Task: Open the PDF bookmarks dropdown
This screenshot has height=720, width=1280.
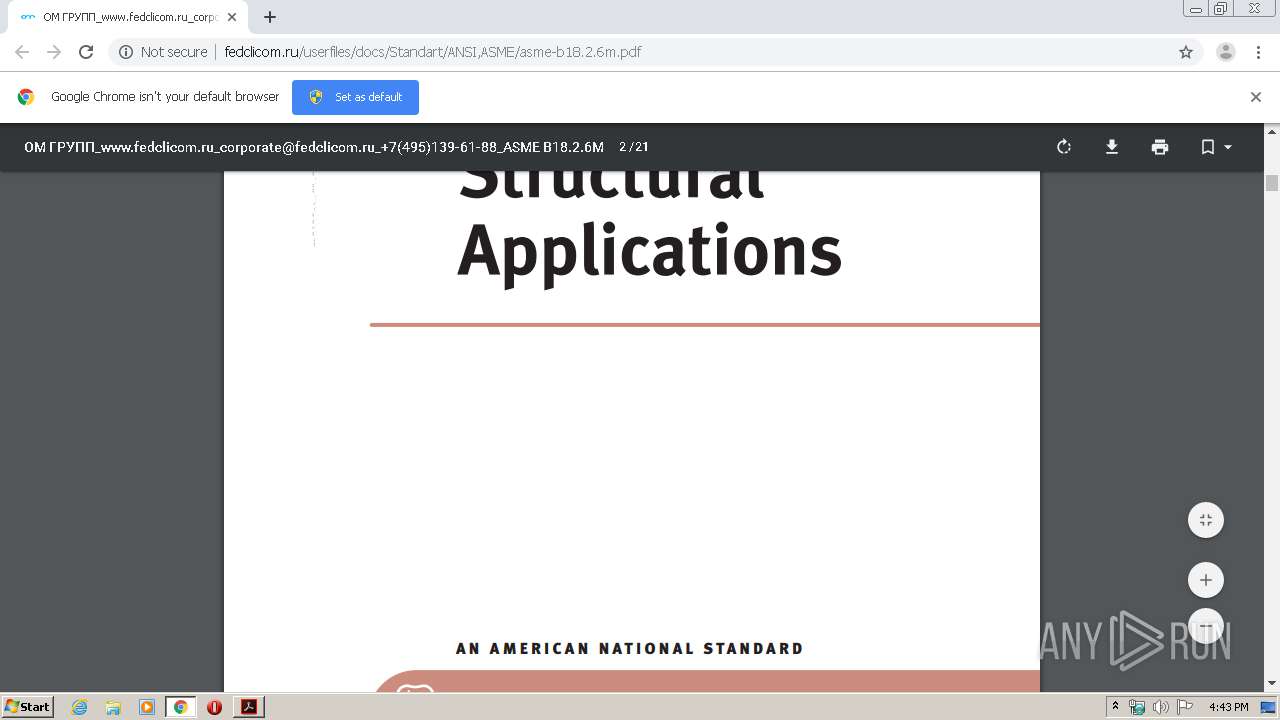Action: (1216, 147)
